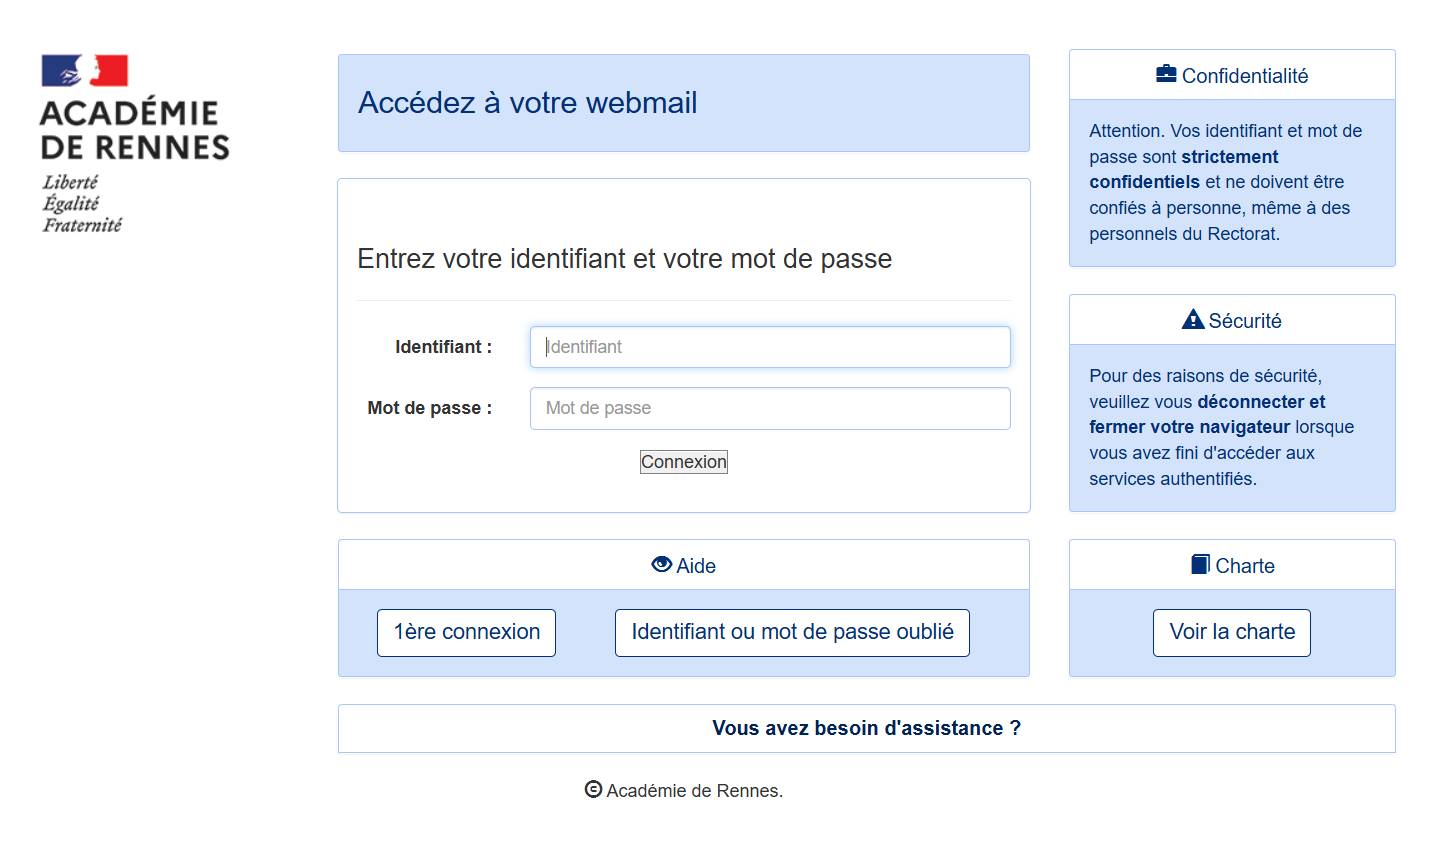The height and width of the screenshot is (845, 1443).
Task: Click the copyright symbol in the footer
Action: [x=593, y=789]
